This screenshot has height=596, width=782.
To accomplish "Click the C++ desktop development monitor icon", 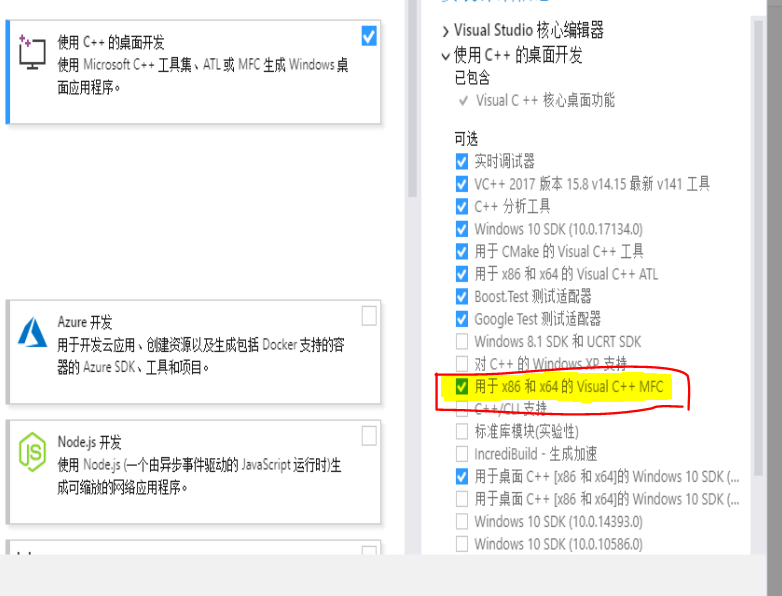I will [32, 52].
